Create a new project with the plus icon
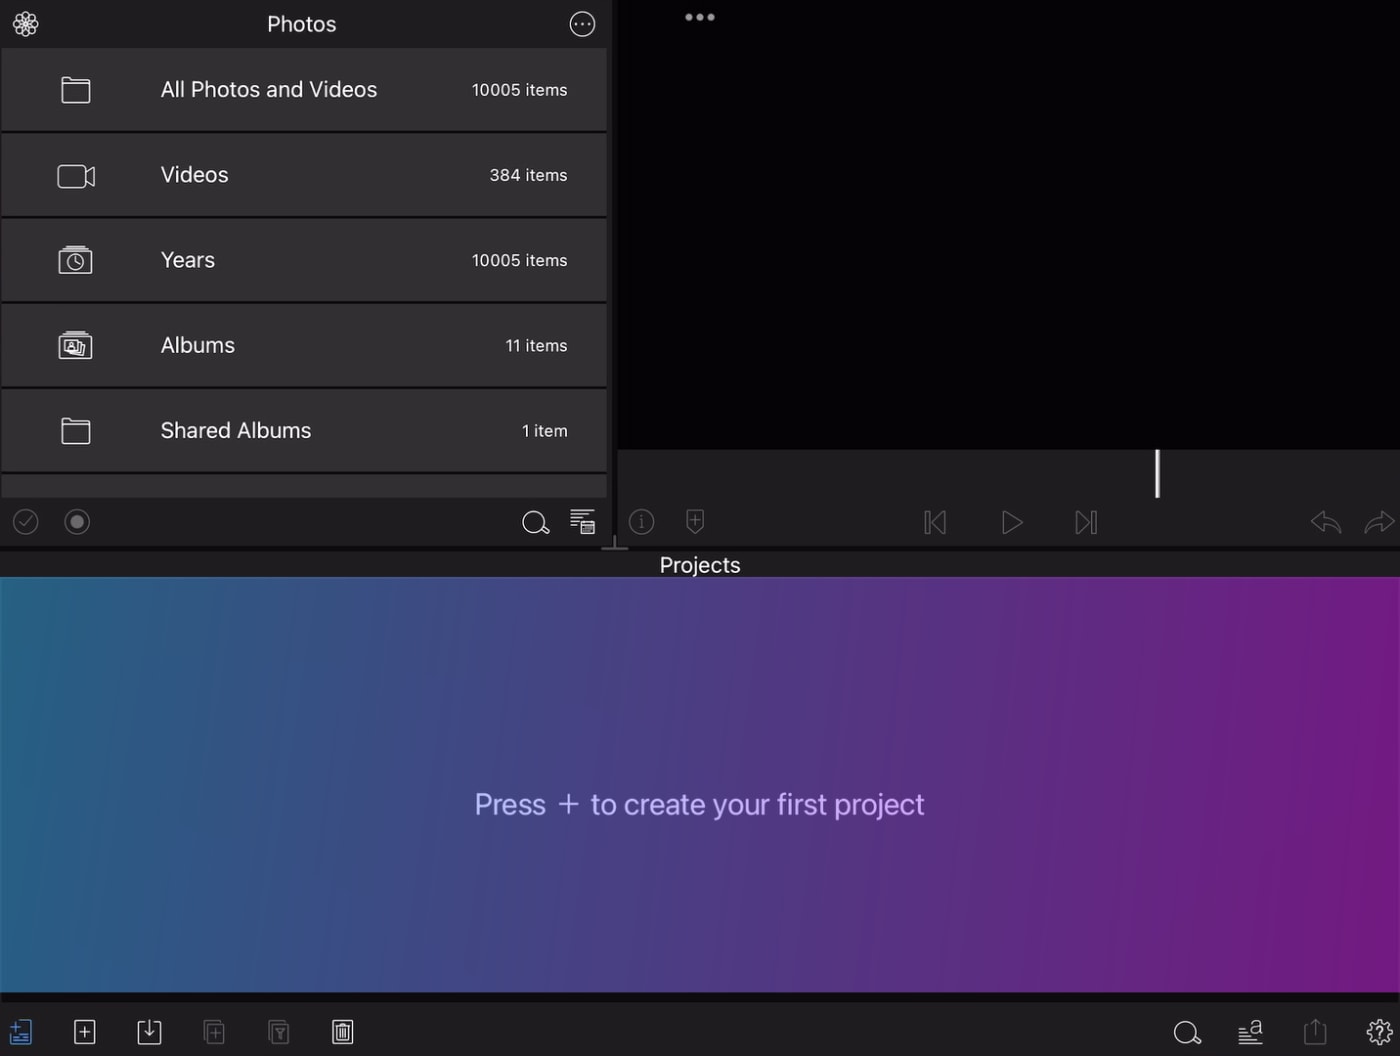Viewport: 1400px width, 1056px height. click(x=84, y=1032)
